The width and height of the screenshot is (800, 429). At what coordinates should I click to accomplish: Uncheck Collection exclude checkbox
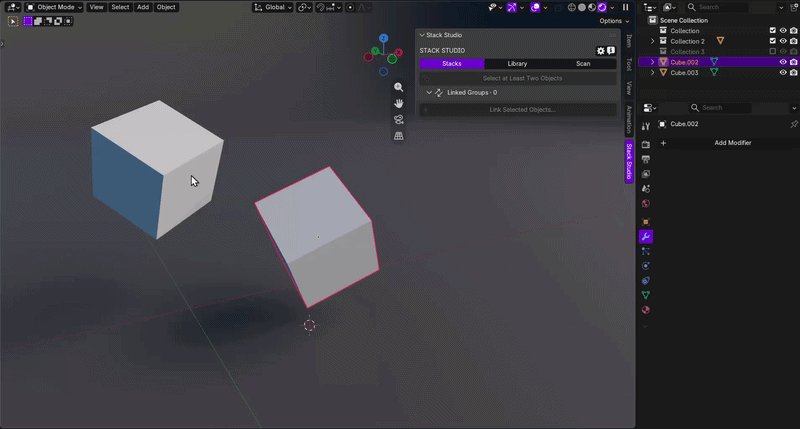pyautogui.click(x=772, y=31)
